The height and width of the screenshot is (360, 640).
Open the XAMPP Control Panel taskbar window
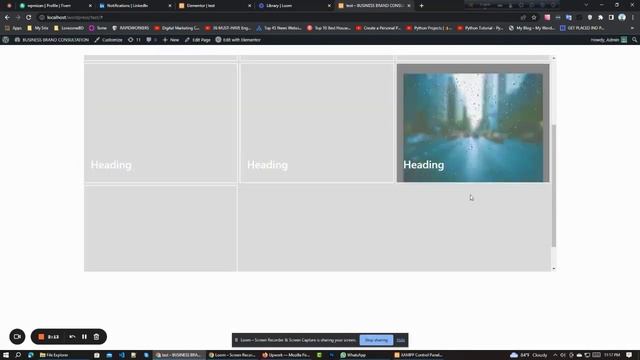419,355
